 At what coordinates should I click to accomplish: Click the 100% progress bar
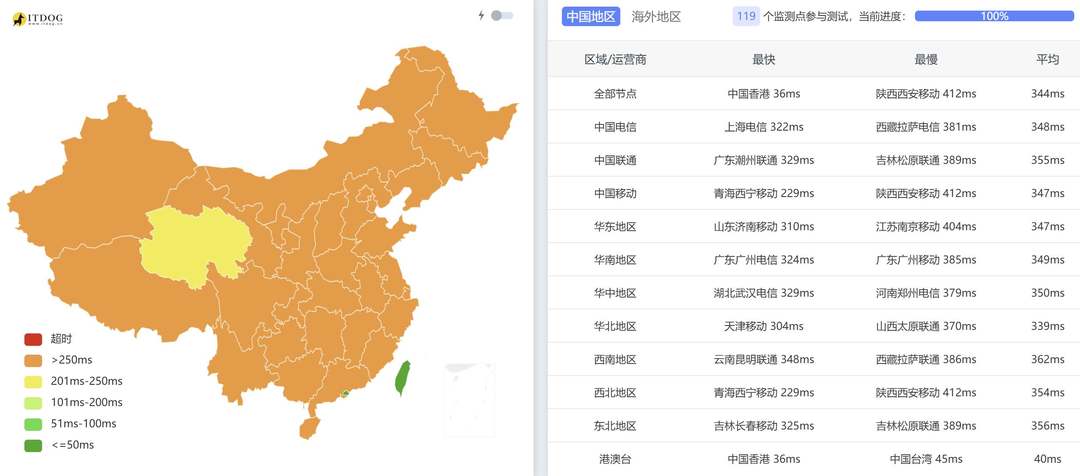pos(994,16)
